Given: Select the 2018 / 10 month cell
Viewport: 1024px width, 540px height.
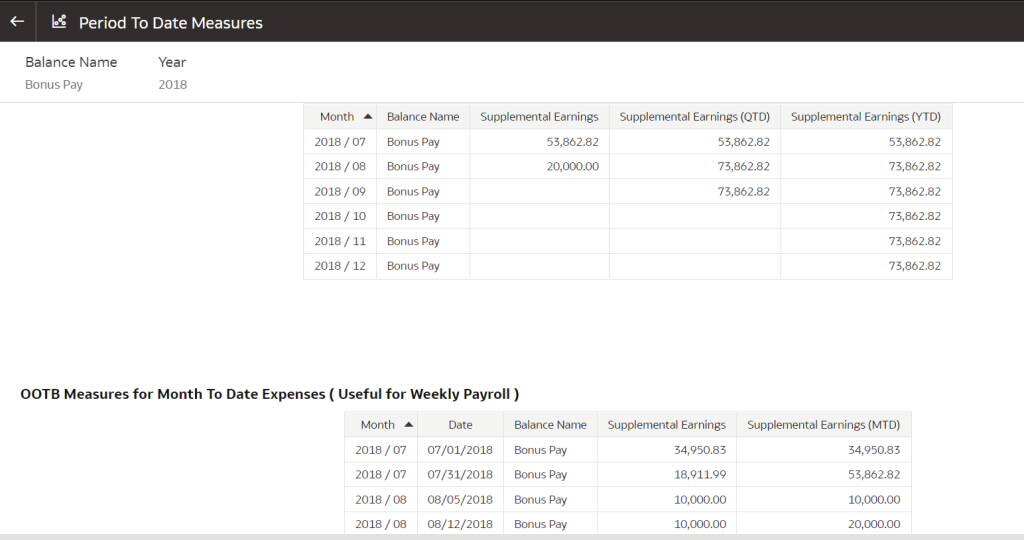Looking at the screenshot, I should (340, 216).
